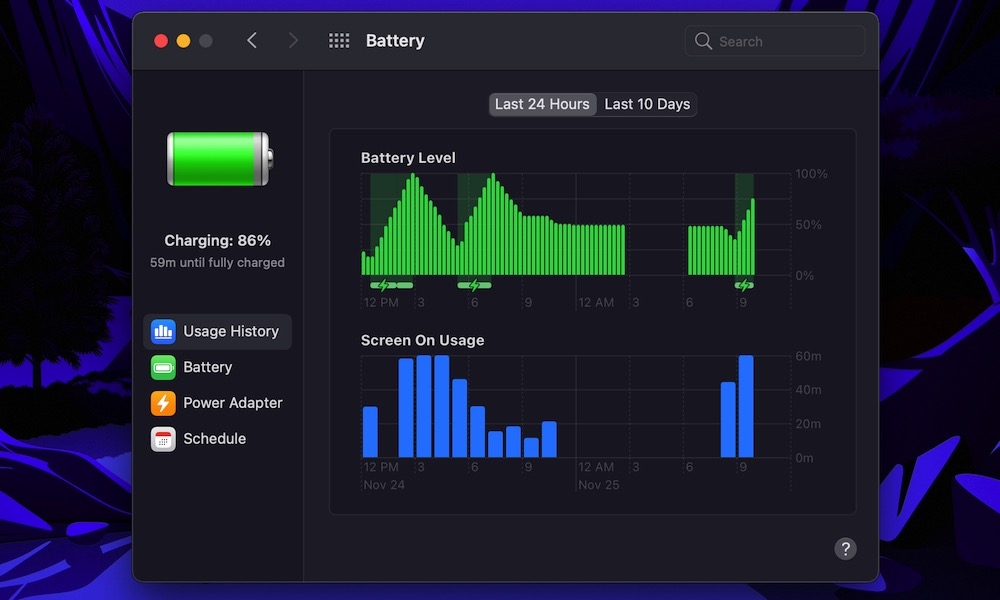Open Battery settings in sidebar
This screenshot has width=1000, height=600.
click(217, 367)
